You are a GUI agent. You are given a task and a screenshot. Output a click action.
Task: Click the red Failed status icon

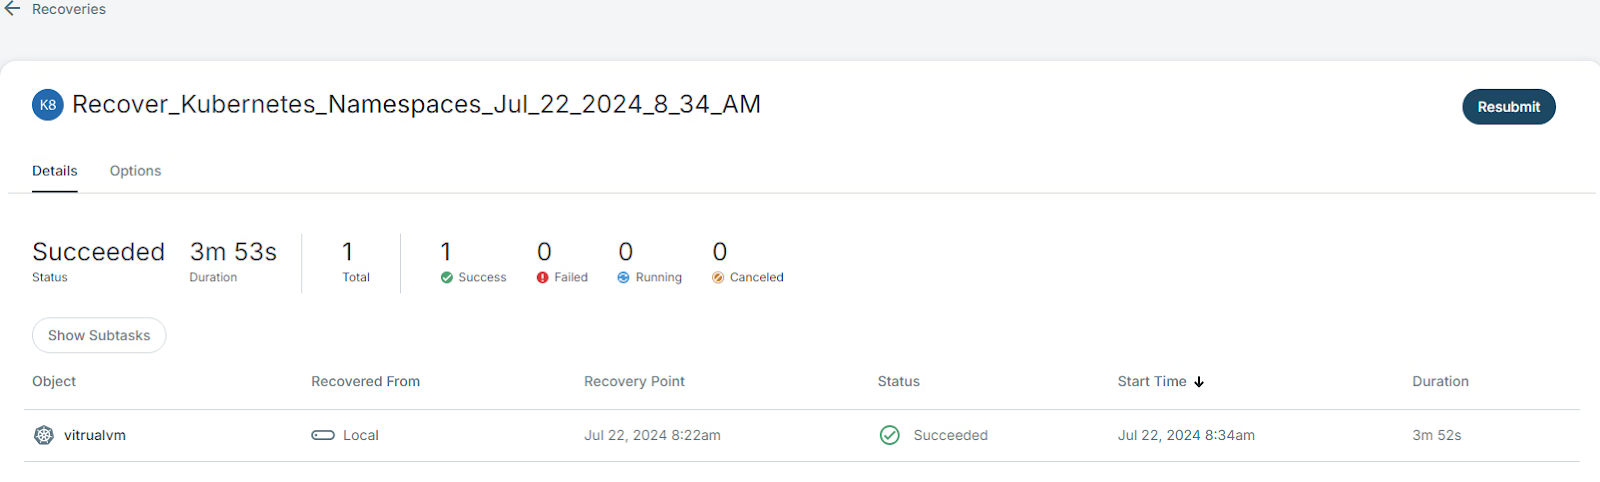pos(543,278)
